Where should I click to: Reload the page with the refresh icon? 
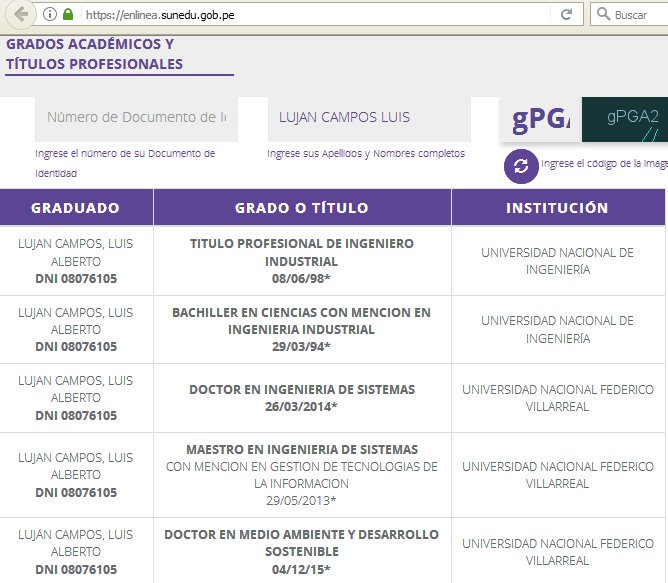566,14
